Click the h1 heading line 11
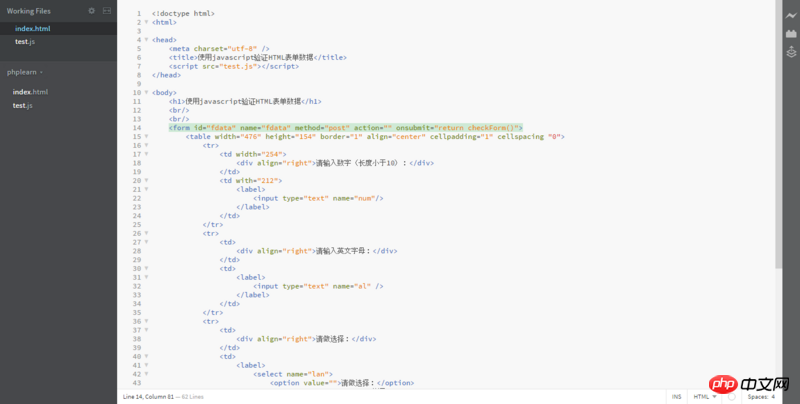The height and width of the screenshot is (404, 800). click(245, 102)
